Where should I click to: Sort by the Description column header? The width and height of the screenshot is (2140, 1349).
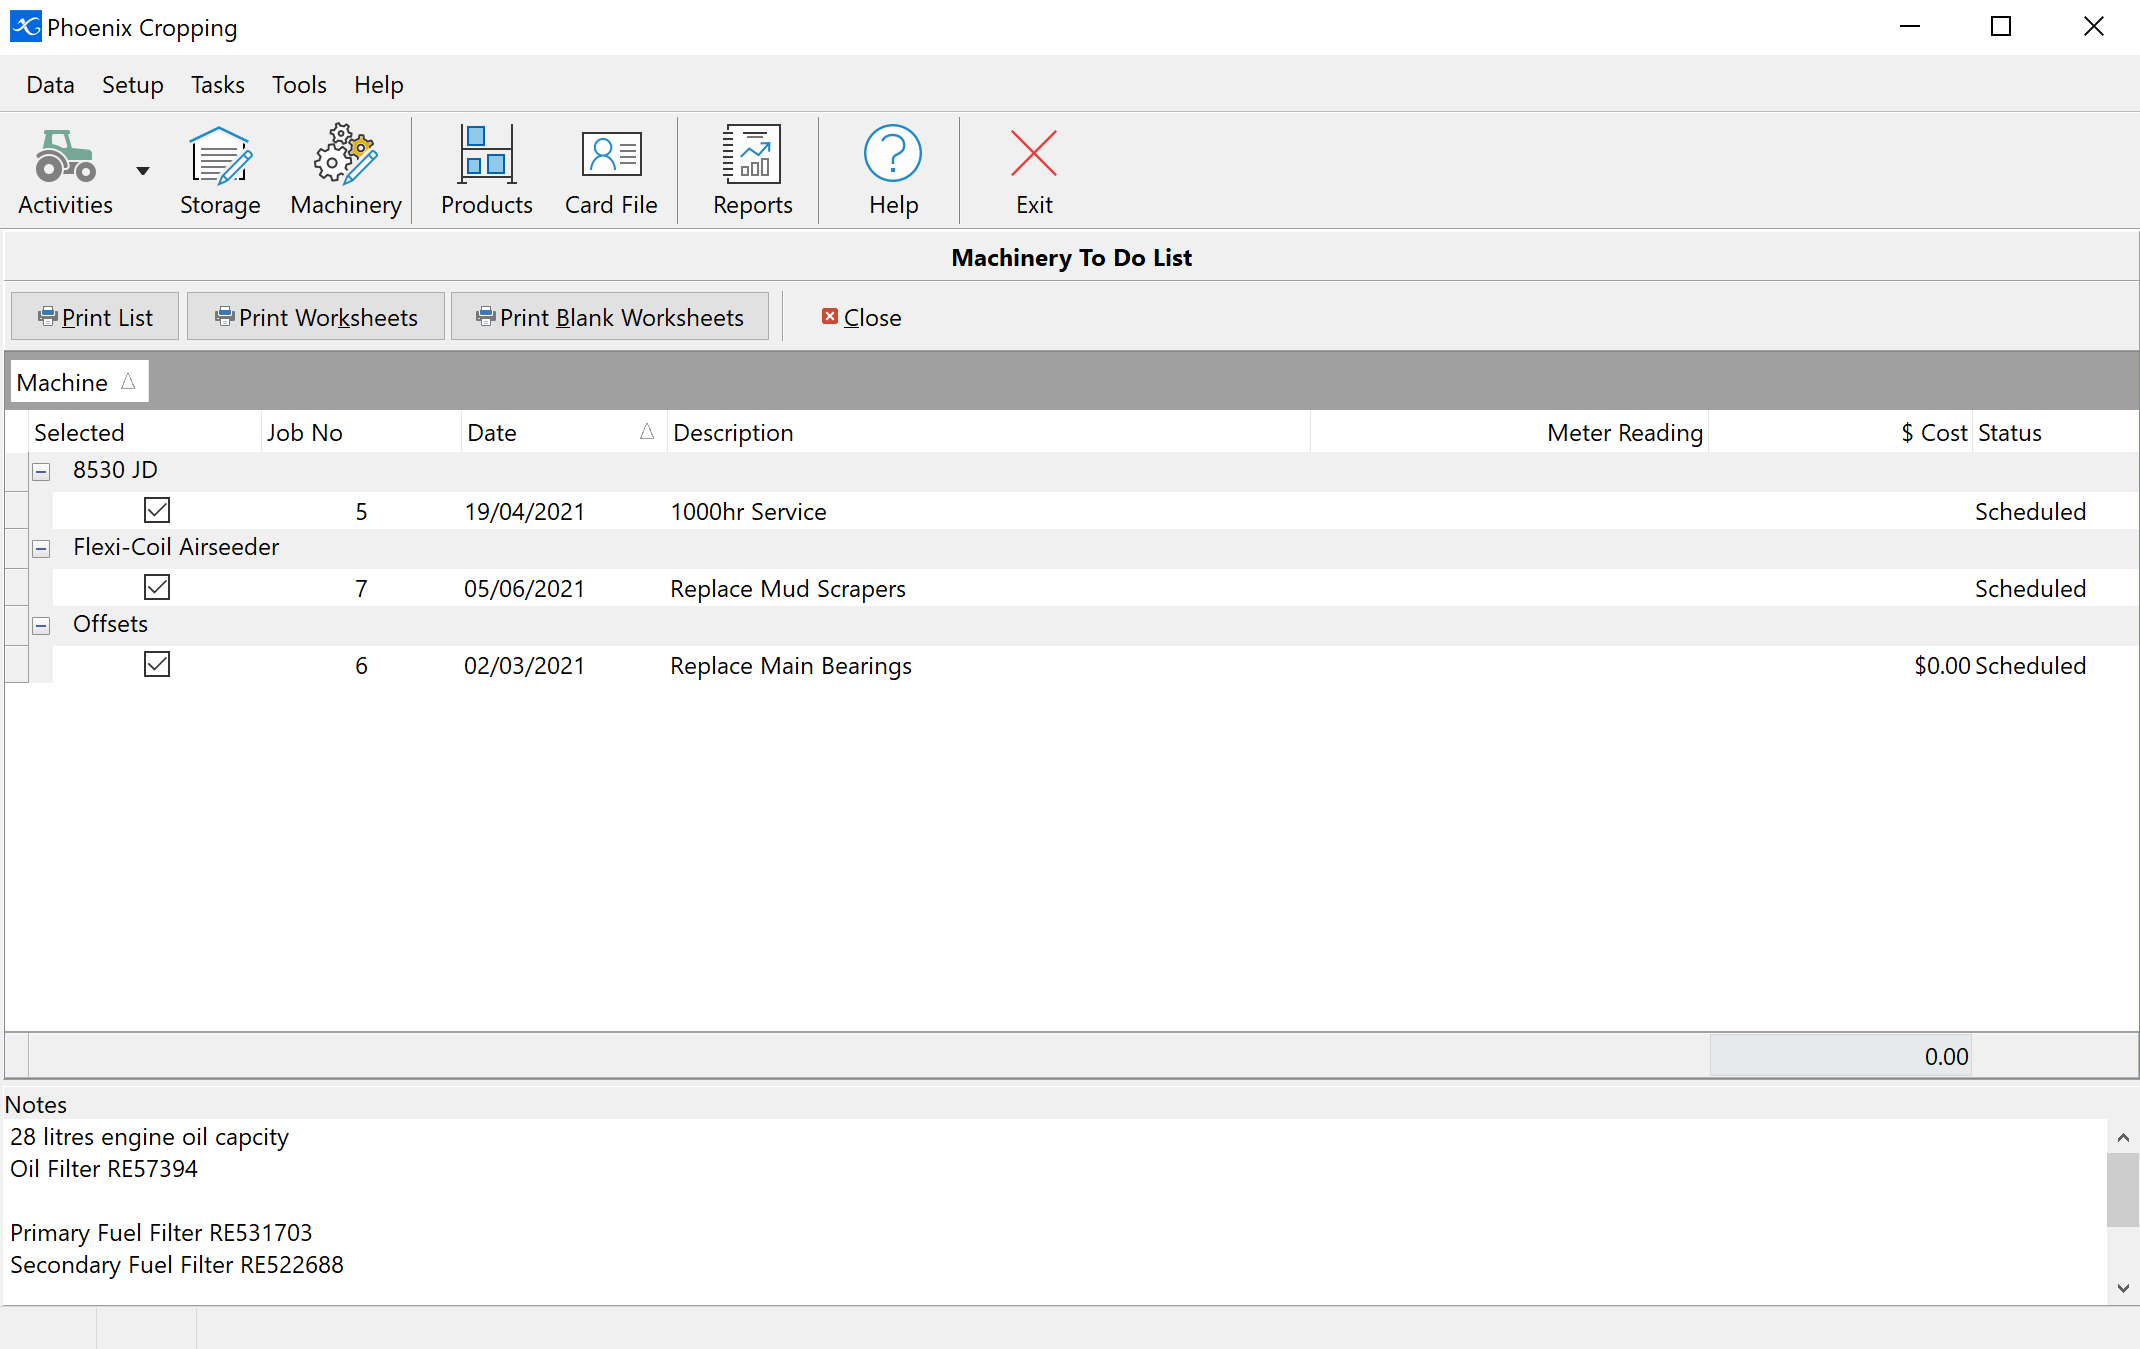(988, 432)
